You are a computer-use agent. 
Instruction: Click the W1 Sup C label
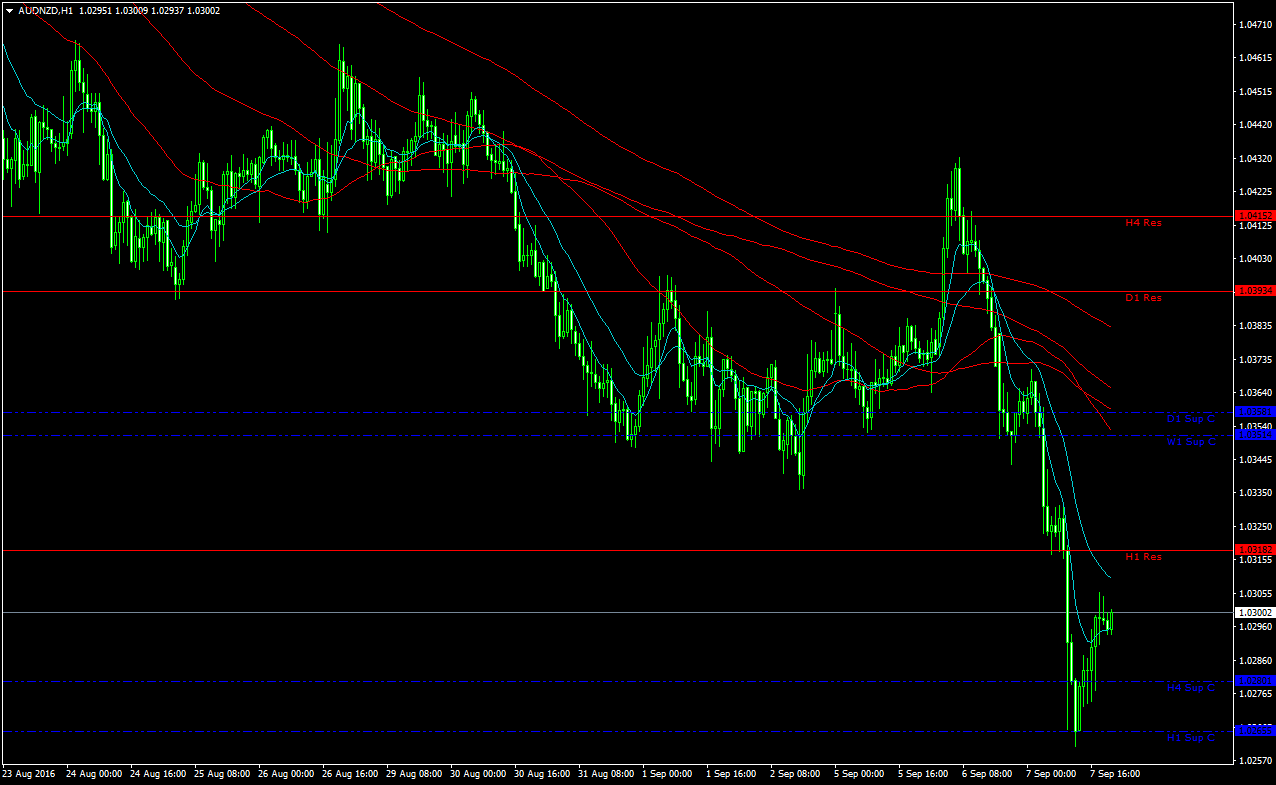1191,442
